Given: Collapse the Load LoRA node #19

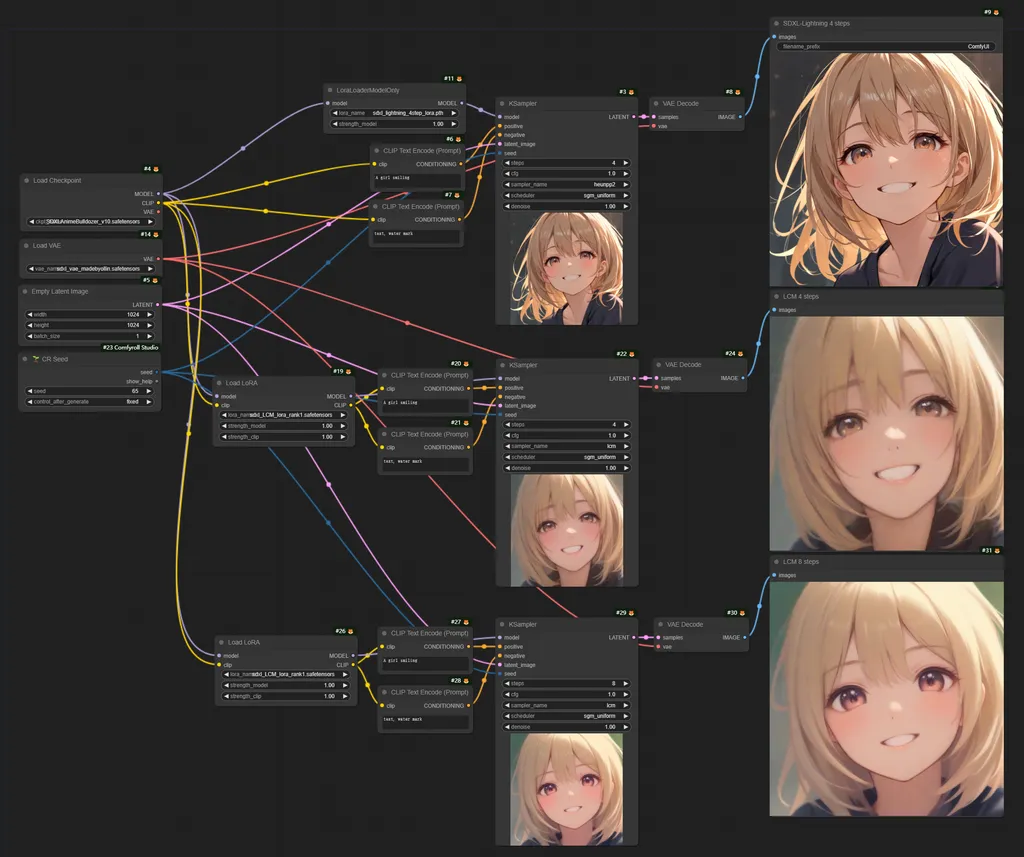Looking at the screenshot, I should click(218, 382).
